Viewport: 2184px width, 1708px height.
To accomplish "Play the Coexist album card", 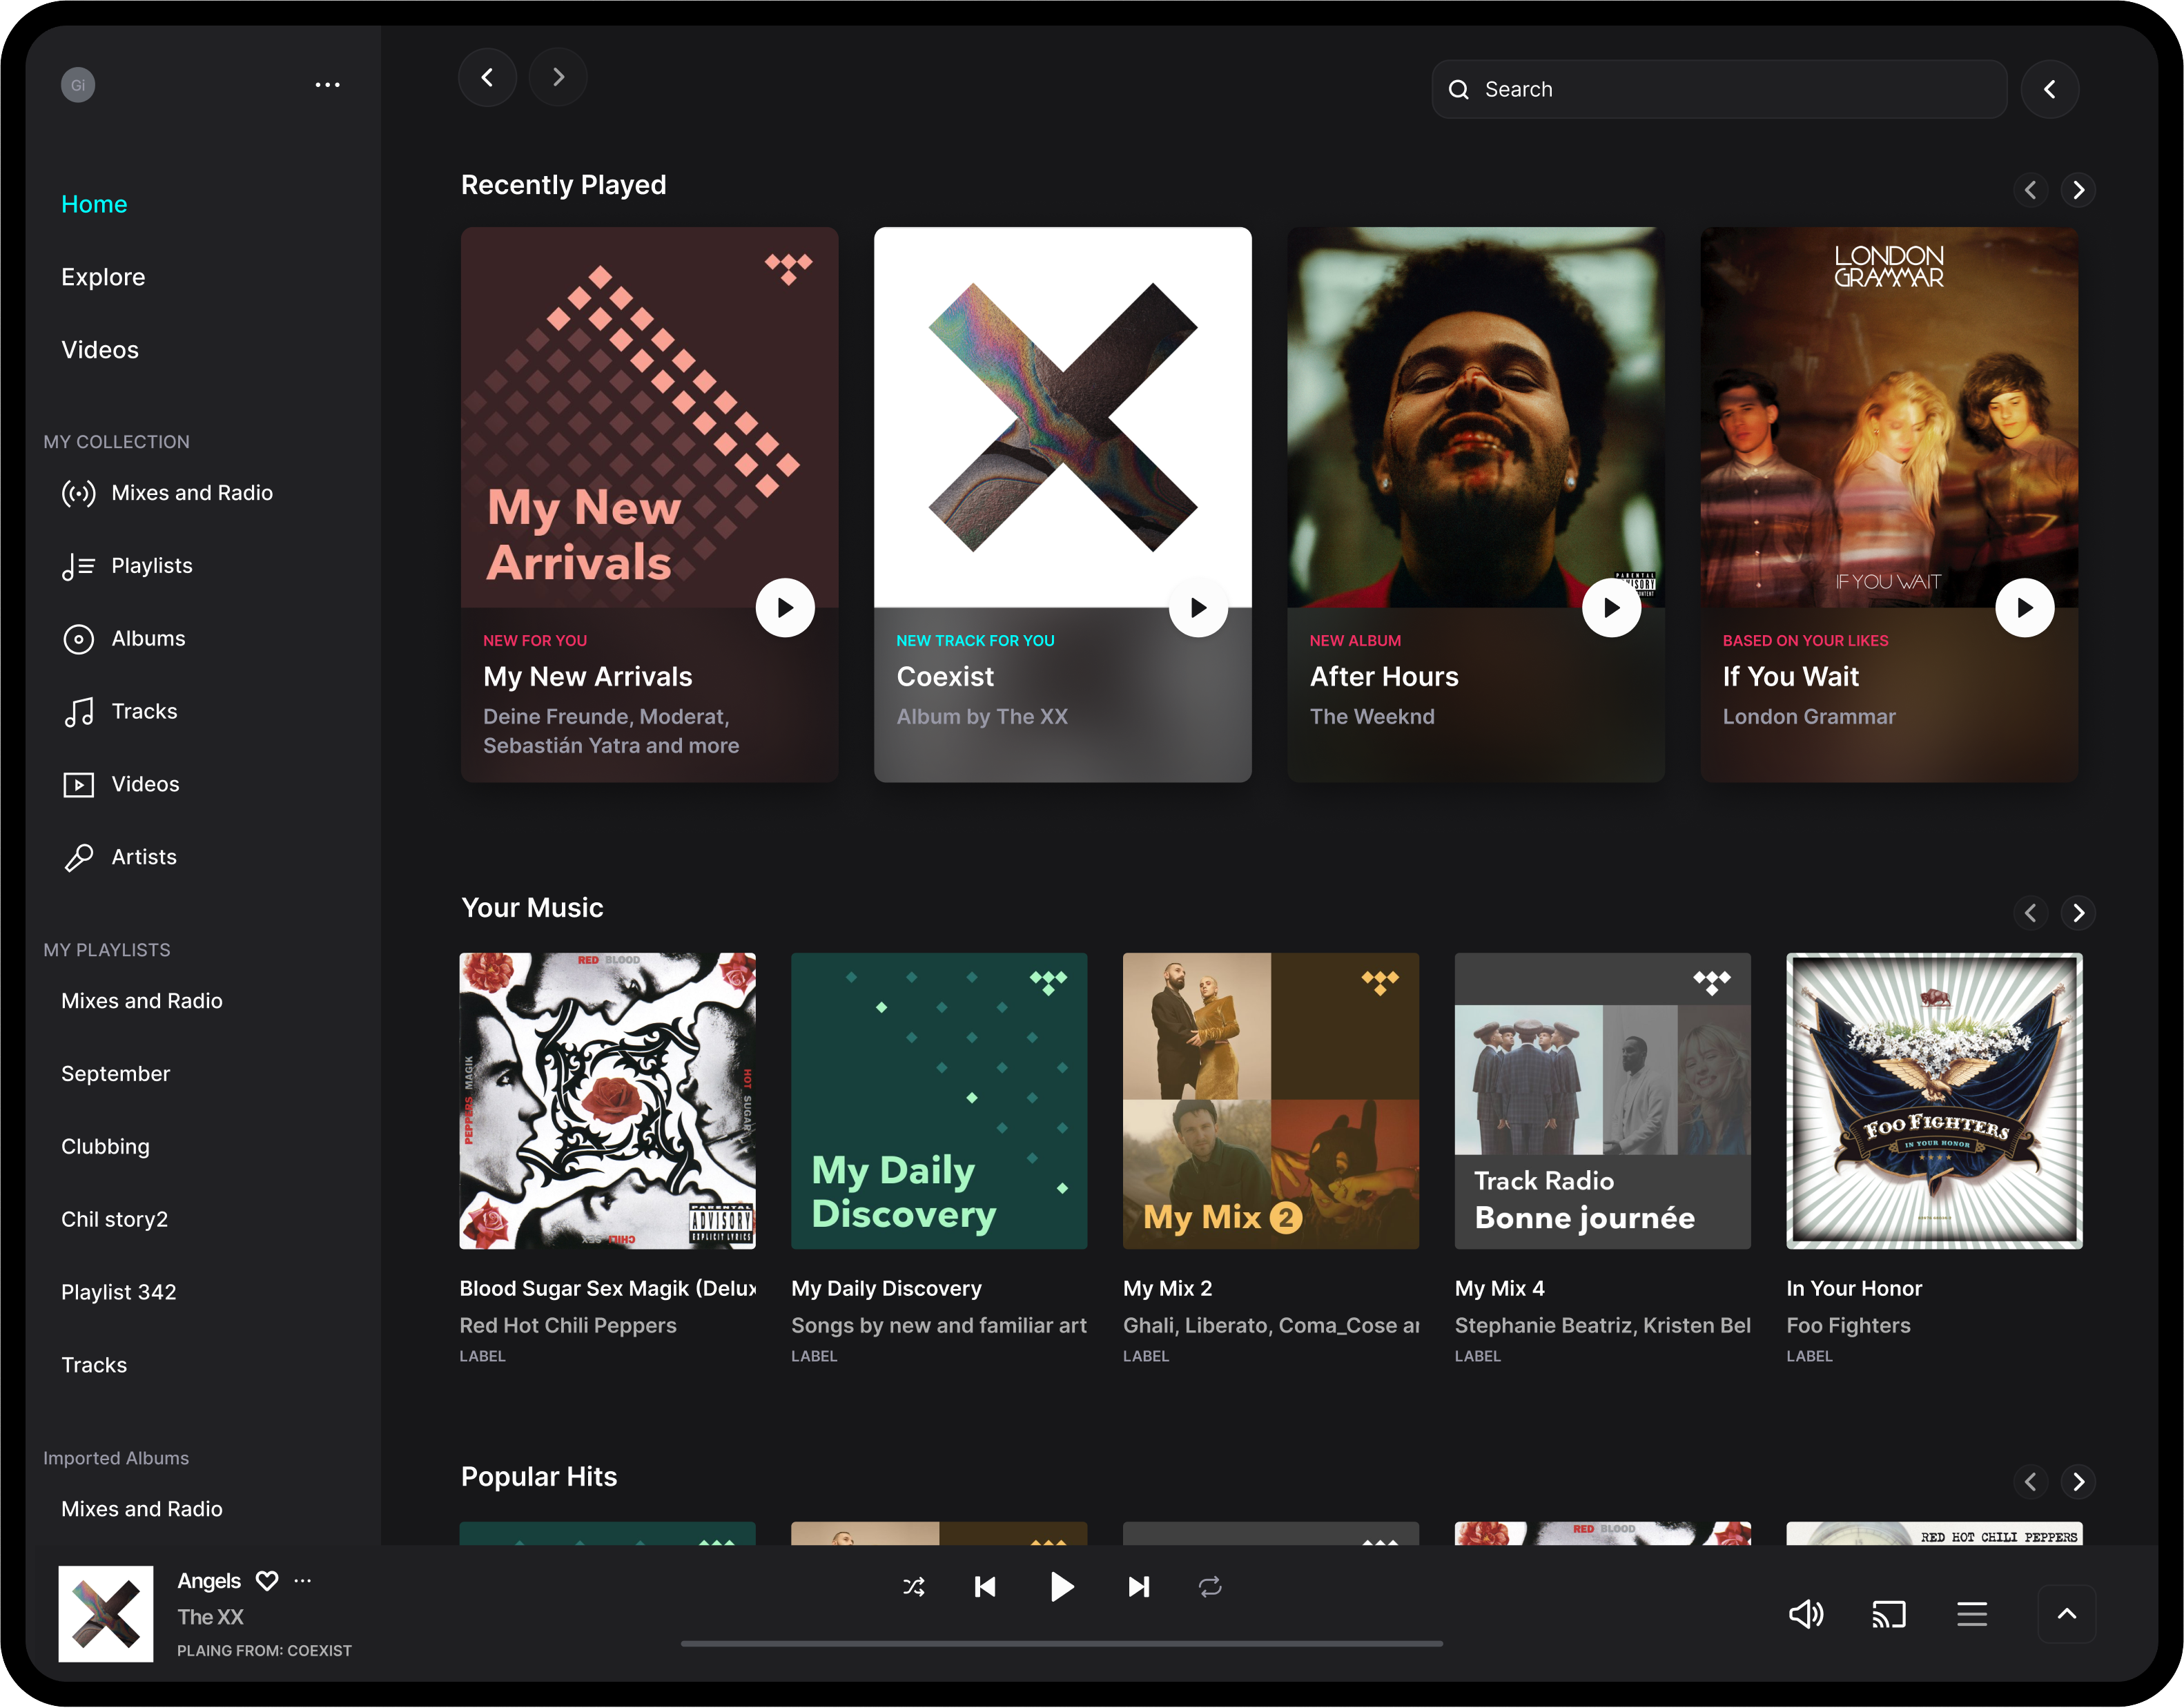I will pyautogui.click(x=1198, y=607).
